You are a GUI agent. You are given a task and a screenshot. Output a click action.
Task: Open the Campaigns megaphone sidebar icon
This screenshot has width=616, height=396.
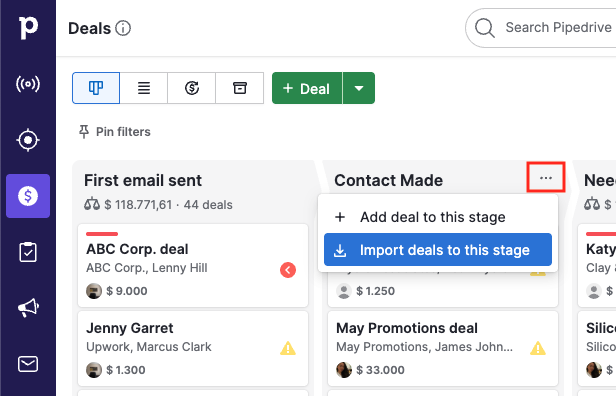(x=28, y=308)
